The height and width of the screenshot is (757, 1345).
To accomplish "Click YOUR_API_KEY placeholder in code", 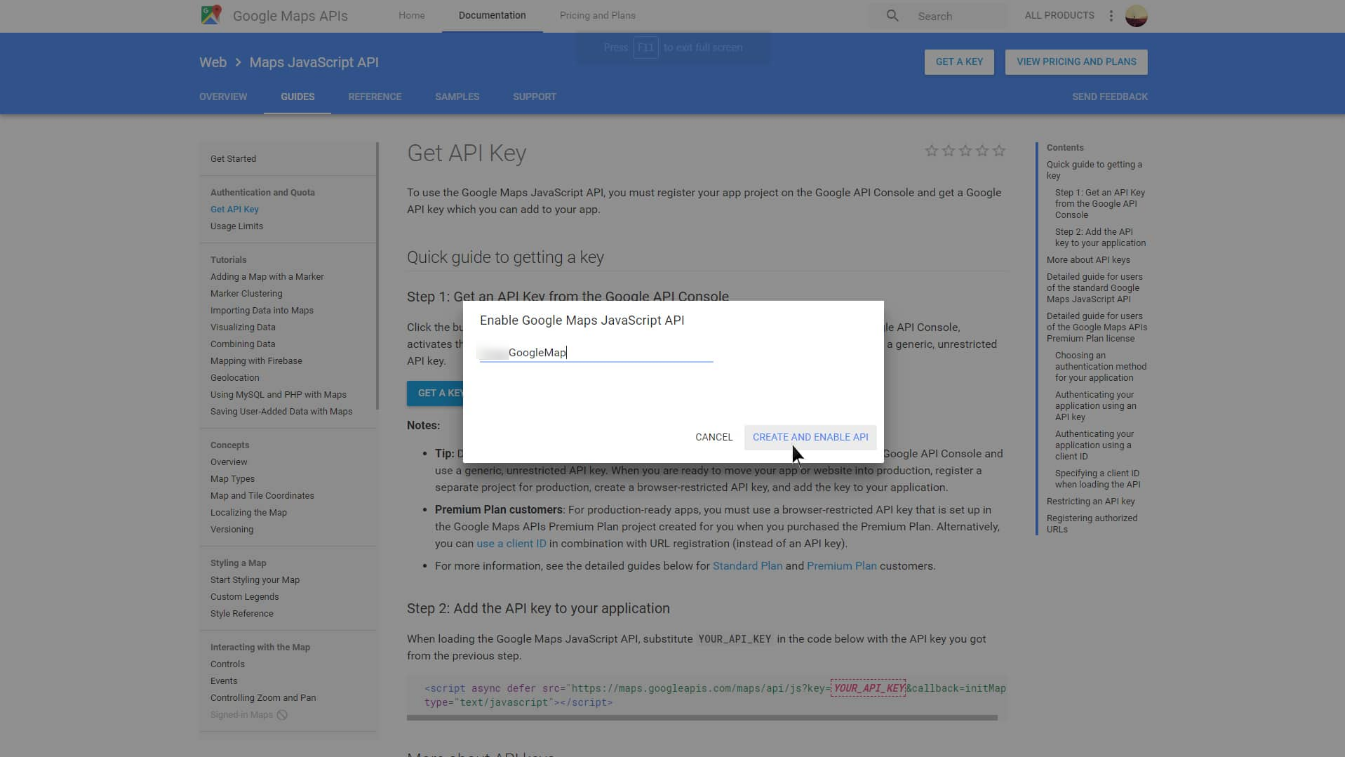I will (868, 688).
